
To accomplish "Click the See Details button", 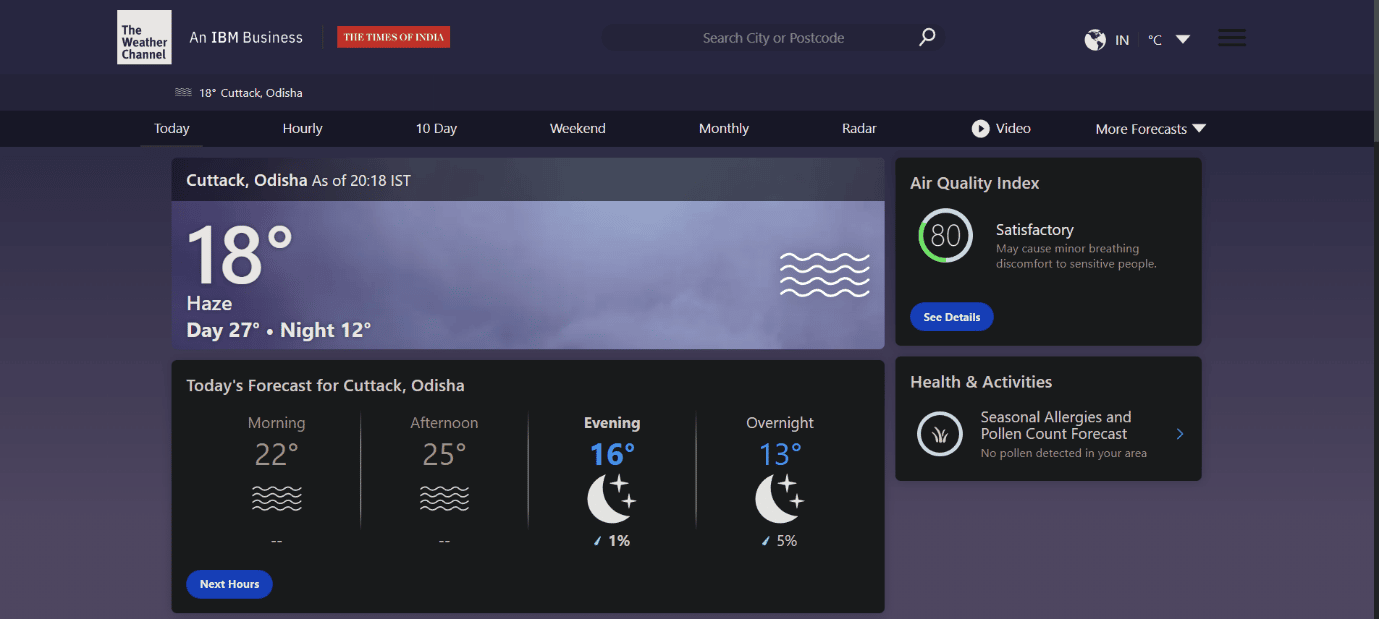I will tap(952, 317).
